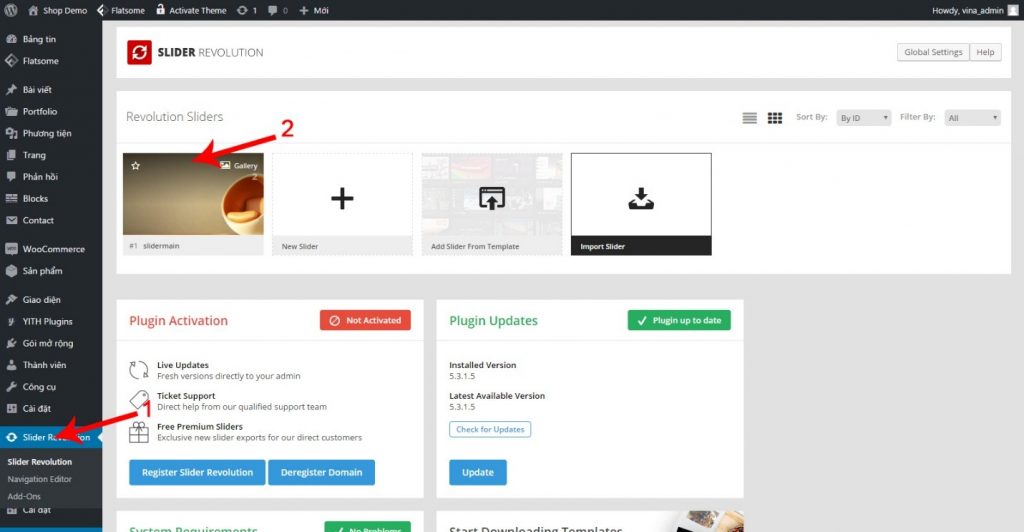Switch to grid view icon
The width and height of the screenshot is (1024, 532).
tap(775, 118)
